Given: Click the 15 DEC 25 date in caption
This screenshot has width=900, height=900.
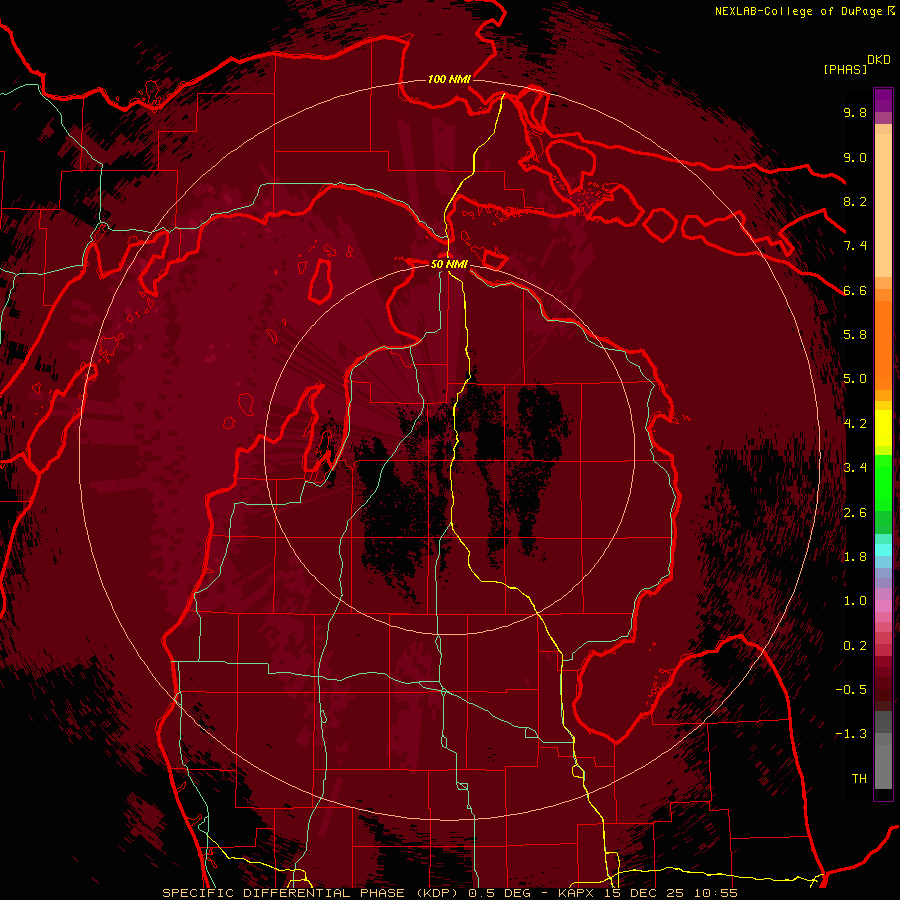Looking at the screenshot, I should (x=644, y=893).
